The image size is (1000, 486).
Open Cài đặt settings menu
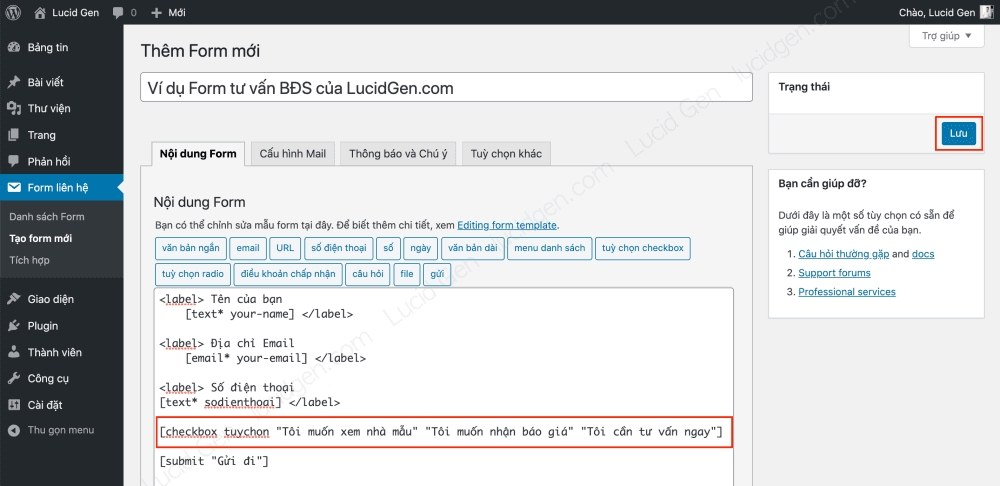click(x=45, y=405)
